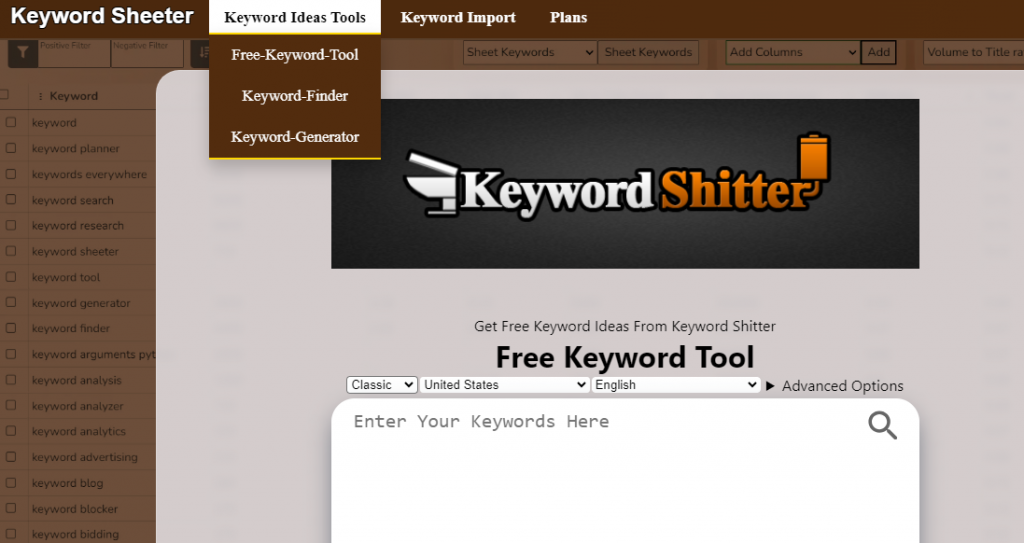Check the box for 'keyword analyzer'
Viewport: 1024px width, 543px height.
tap(11, 405)
